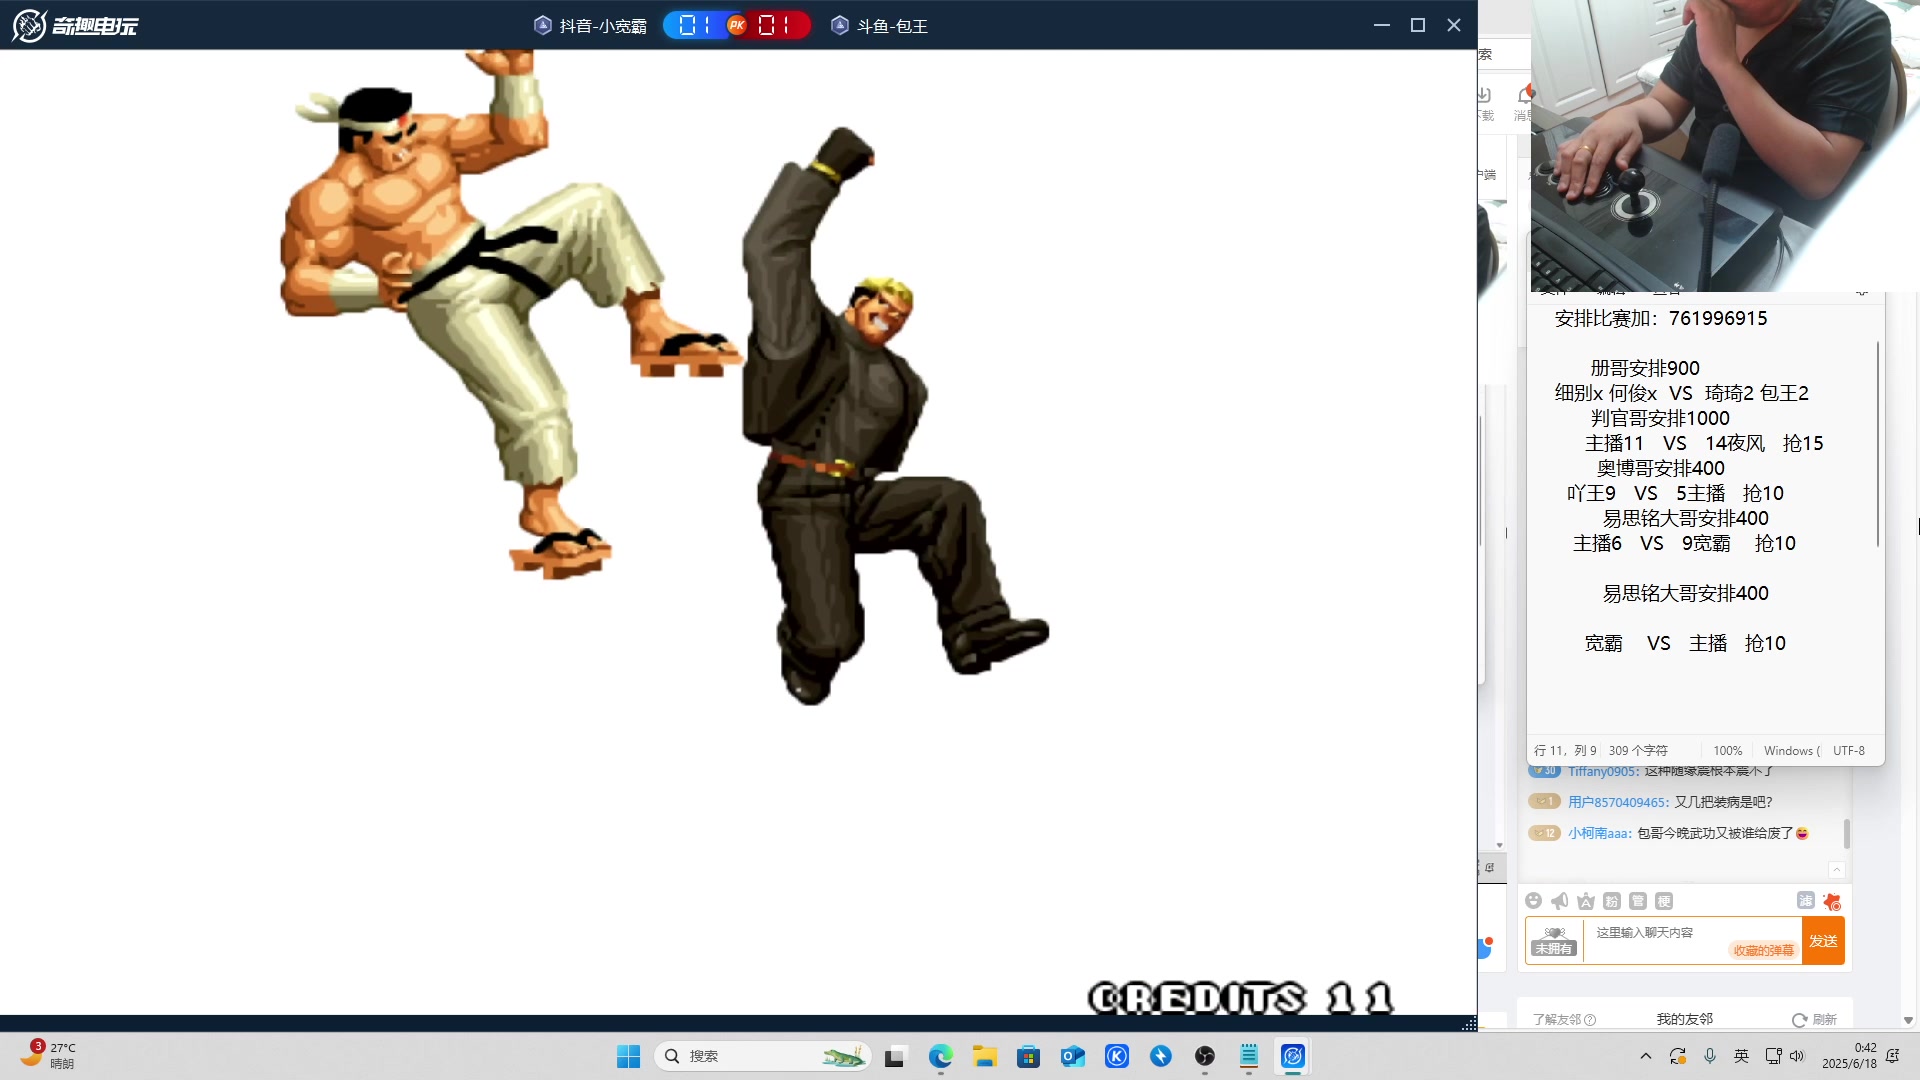Click the 行 11, 列 9 cursor position
The width and height of the screenshot is (1920, 1080).
(x=1565, y=751)
